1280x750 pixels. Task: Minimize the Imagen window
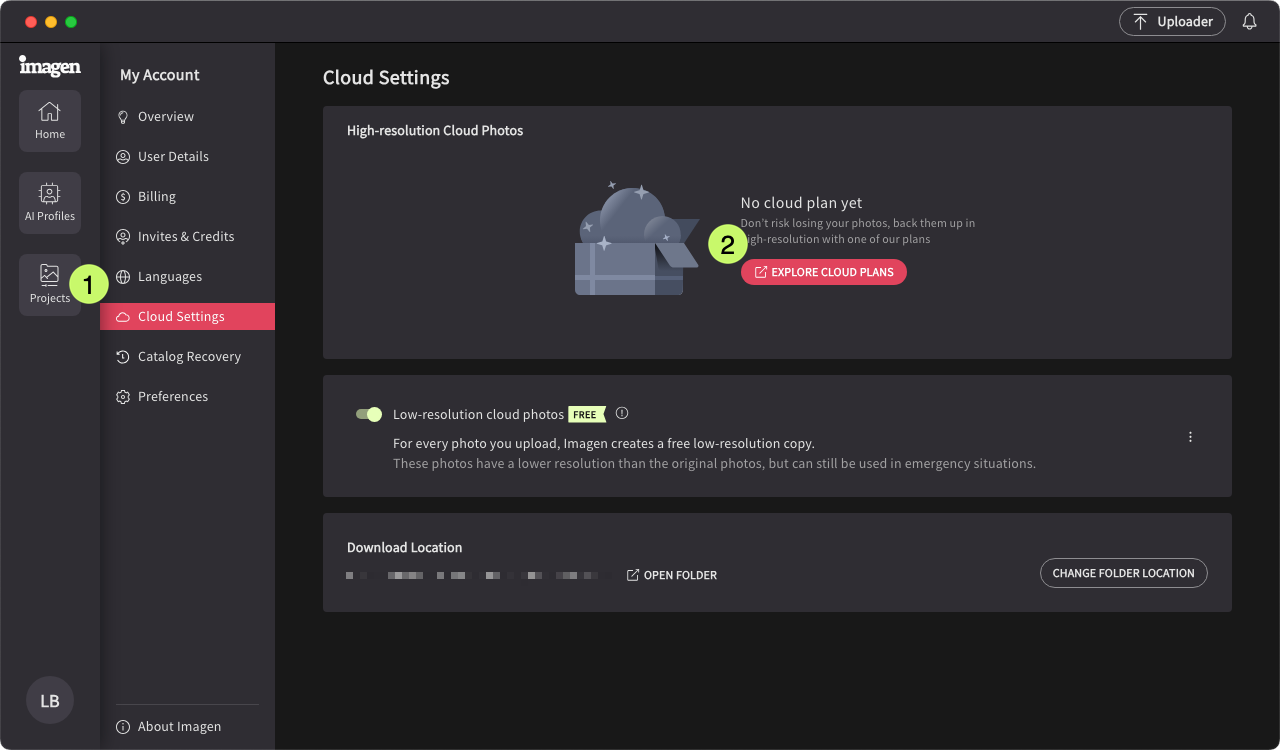coord(51,22)
